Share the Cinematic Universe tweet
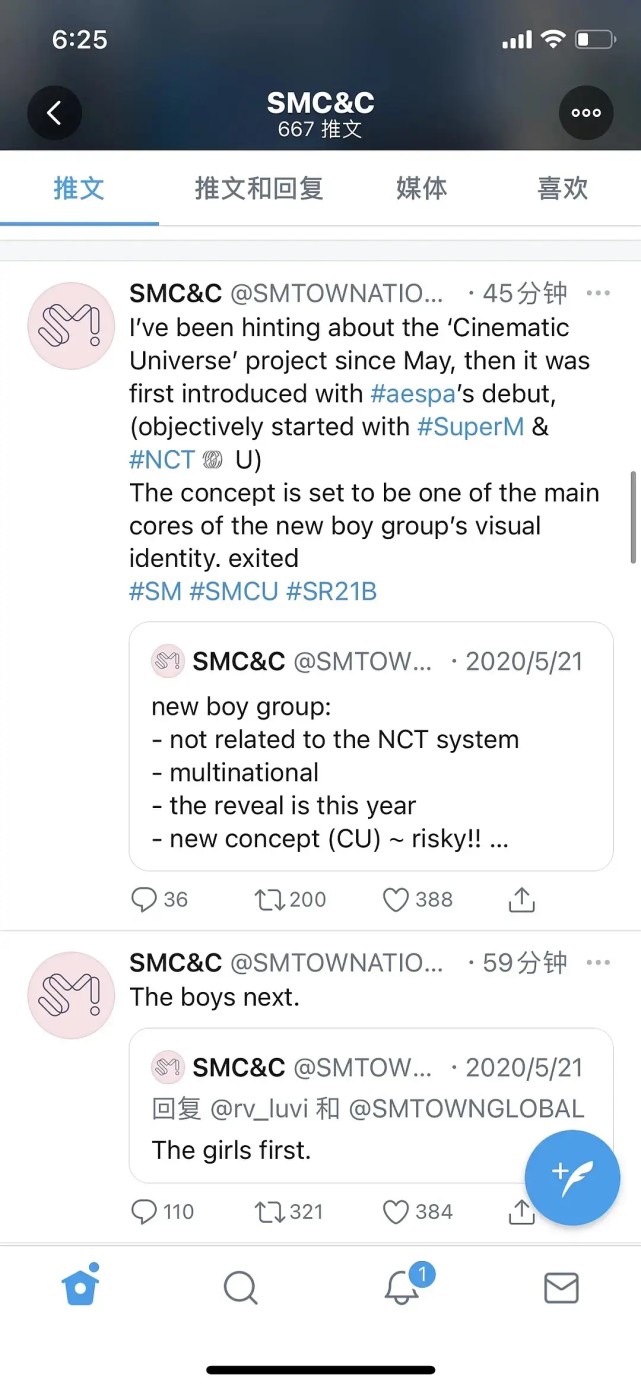The height and width of the screenshot is (1388, 641). (521, 900)
